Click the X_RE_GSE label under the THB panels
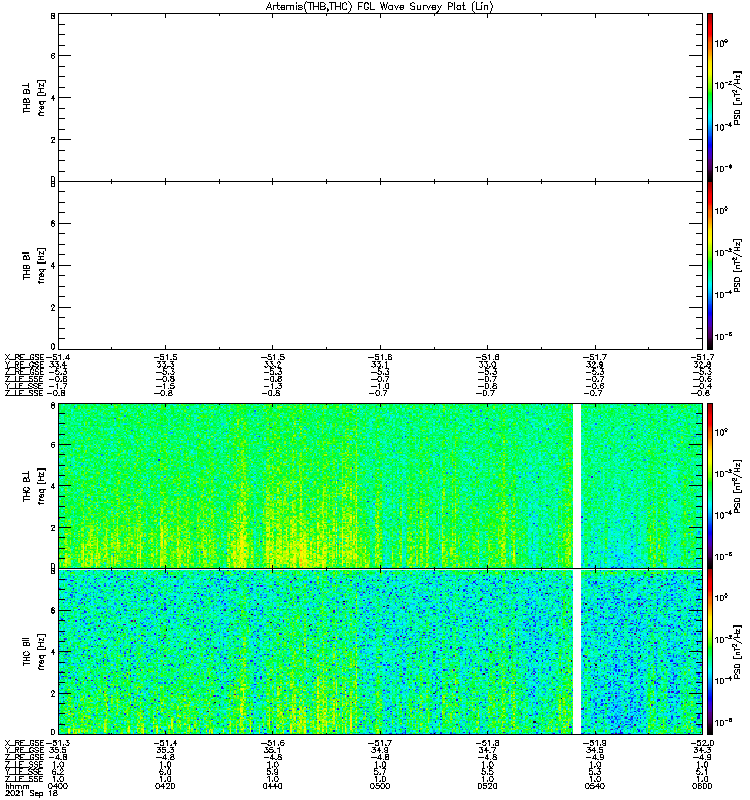 (x=24, y=357)
